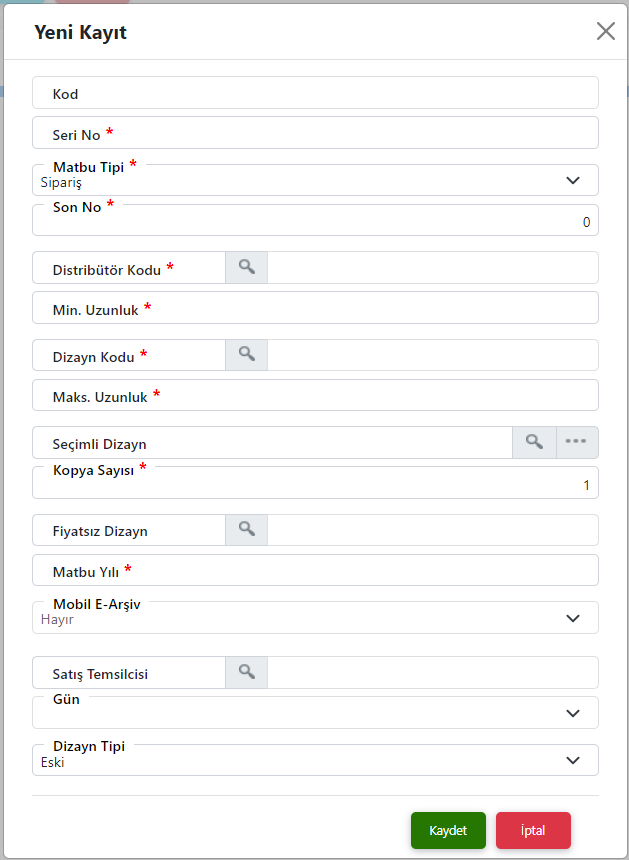Cancel with the İptal button

click(x=533, y=830)
